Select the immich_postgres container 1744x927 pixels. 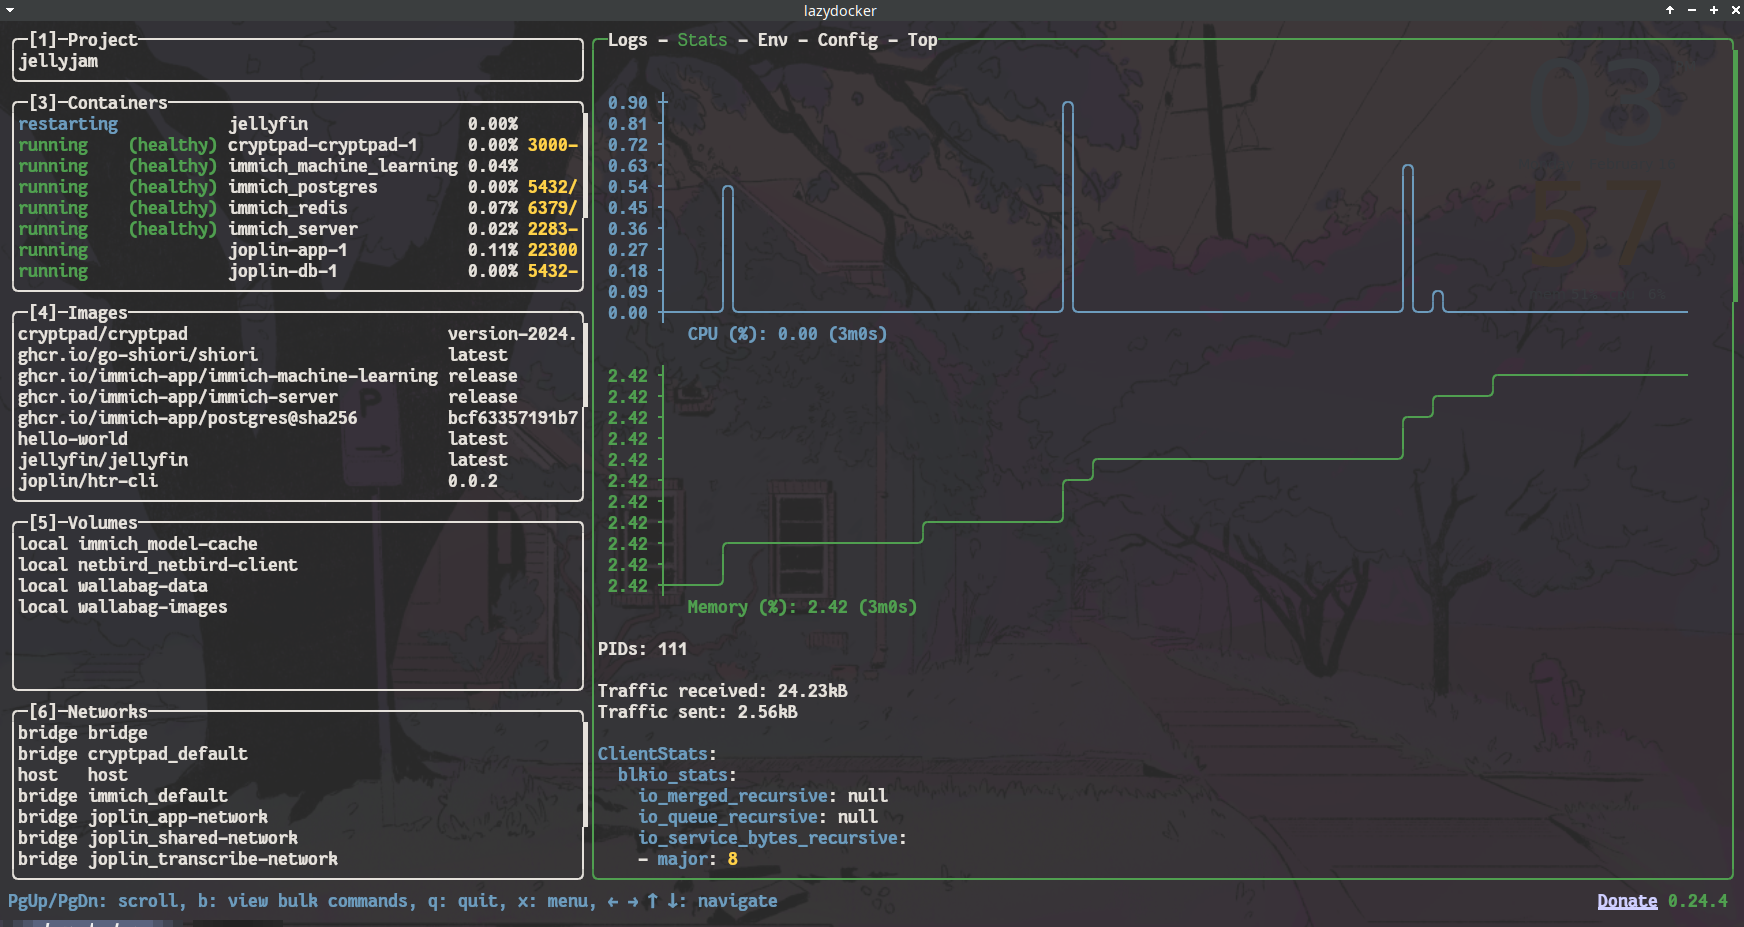(298, 187)
